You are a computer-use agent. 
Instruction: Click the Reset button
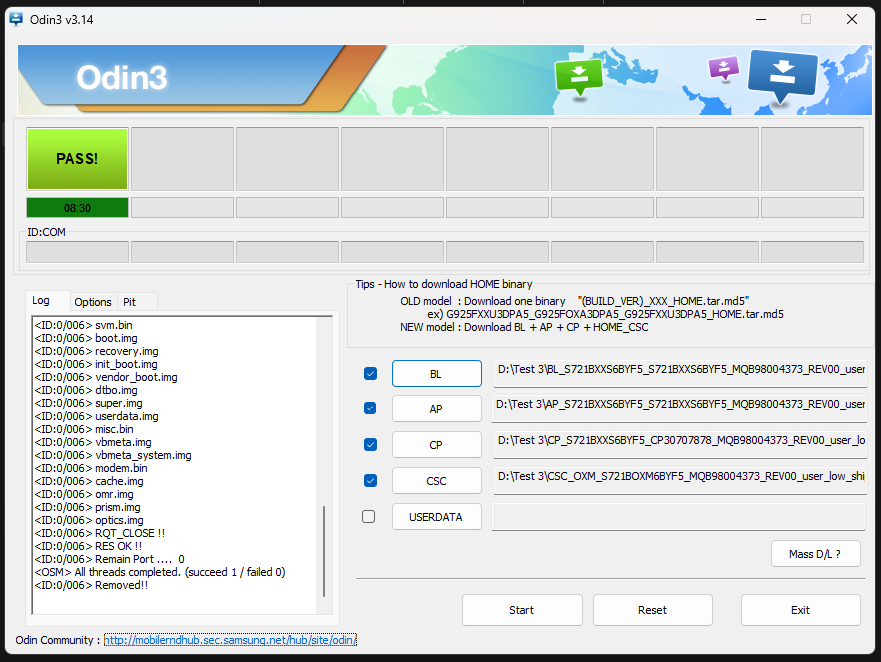tap(652, 610)
